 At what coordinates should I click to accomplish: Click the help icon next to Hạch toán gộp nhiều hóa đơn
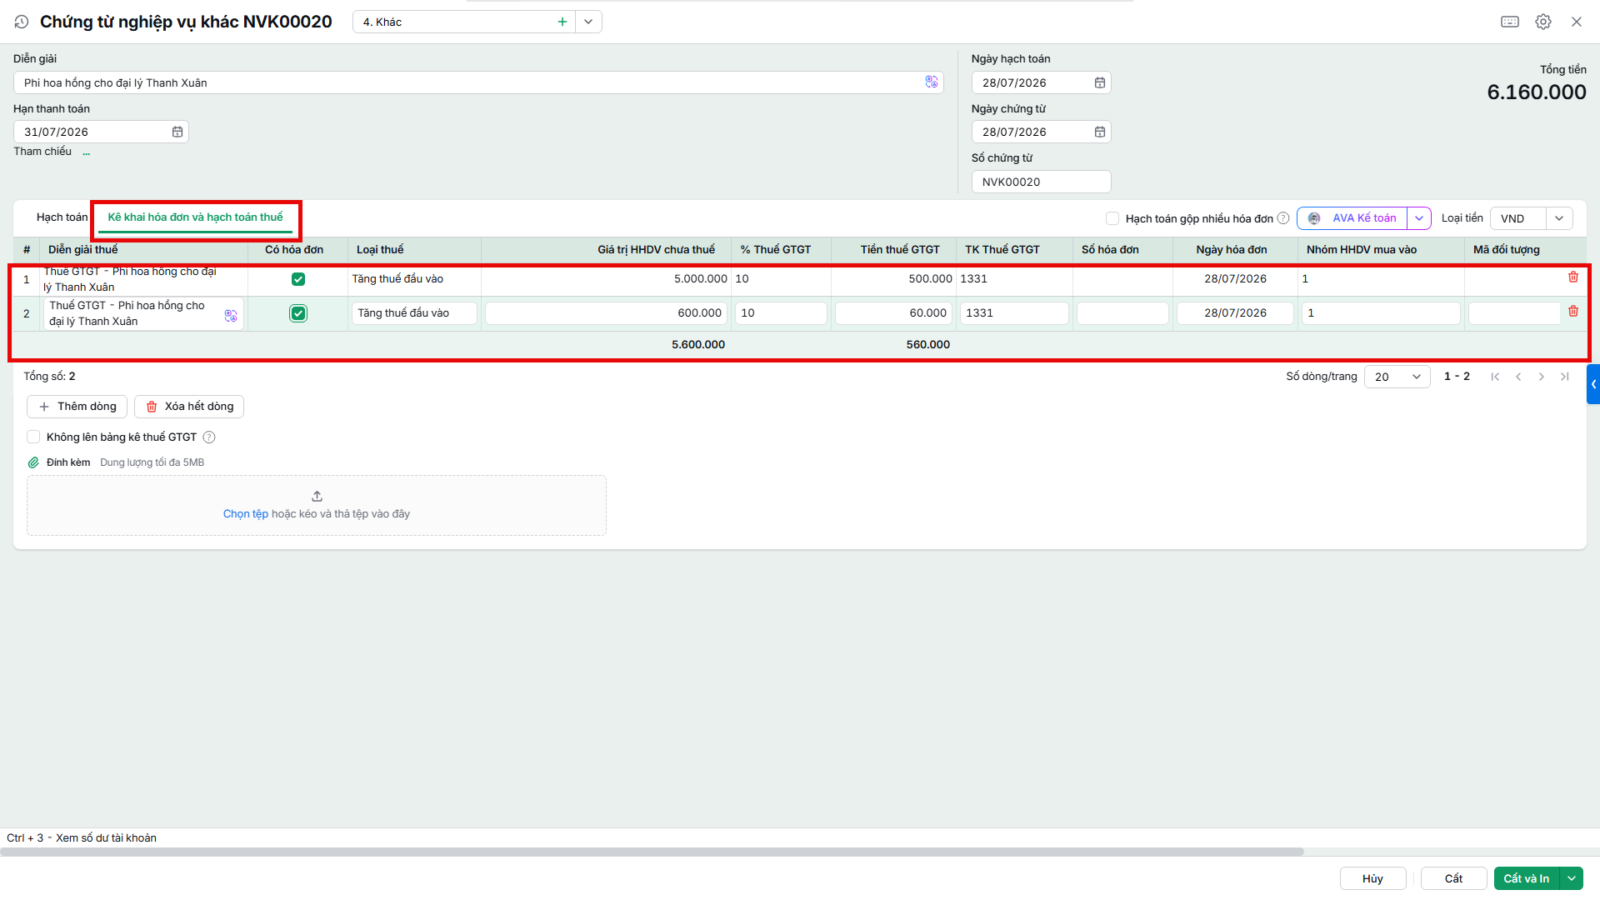[x=1283, y=218]
